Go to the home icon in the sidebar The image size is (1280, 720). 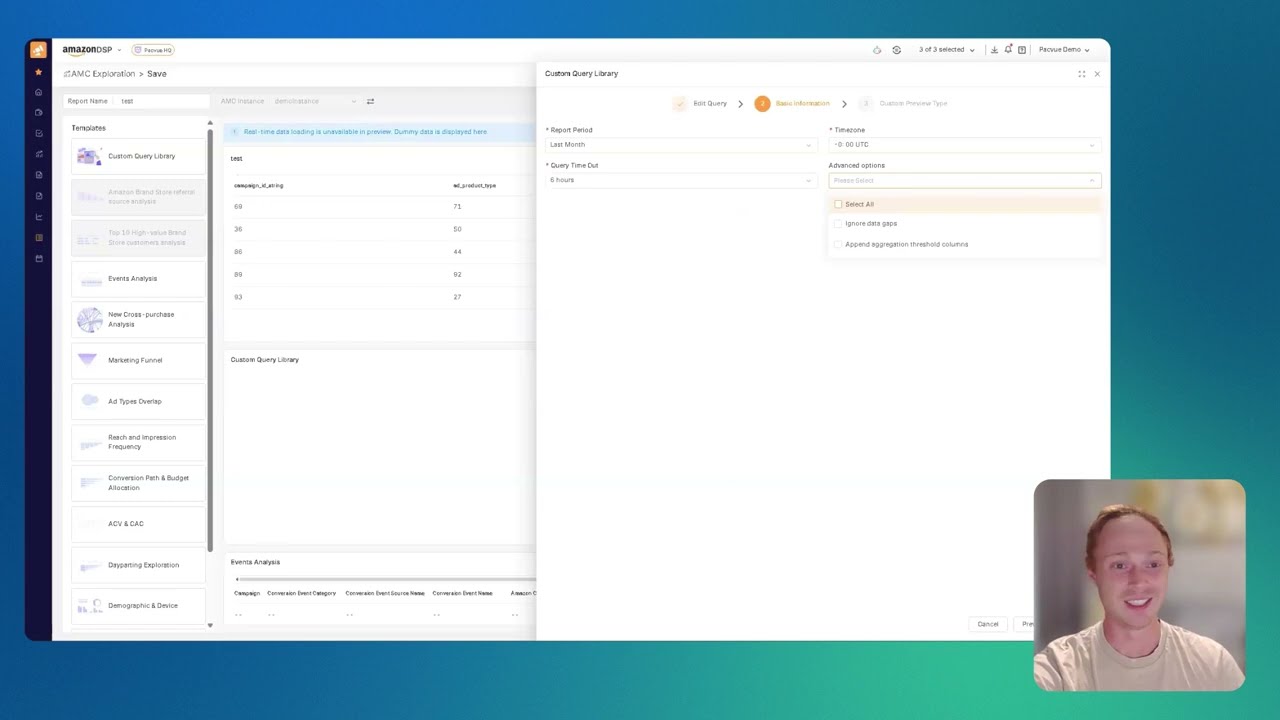tap(38, 92)
